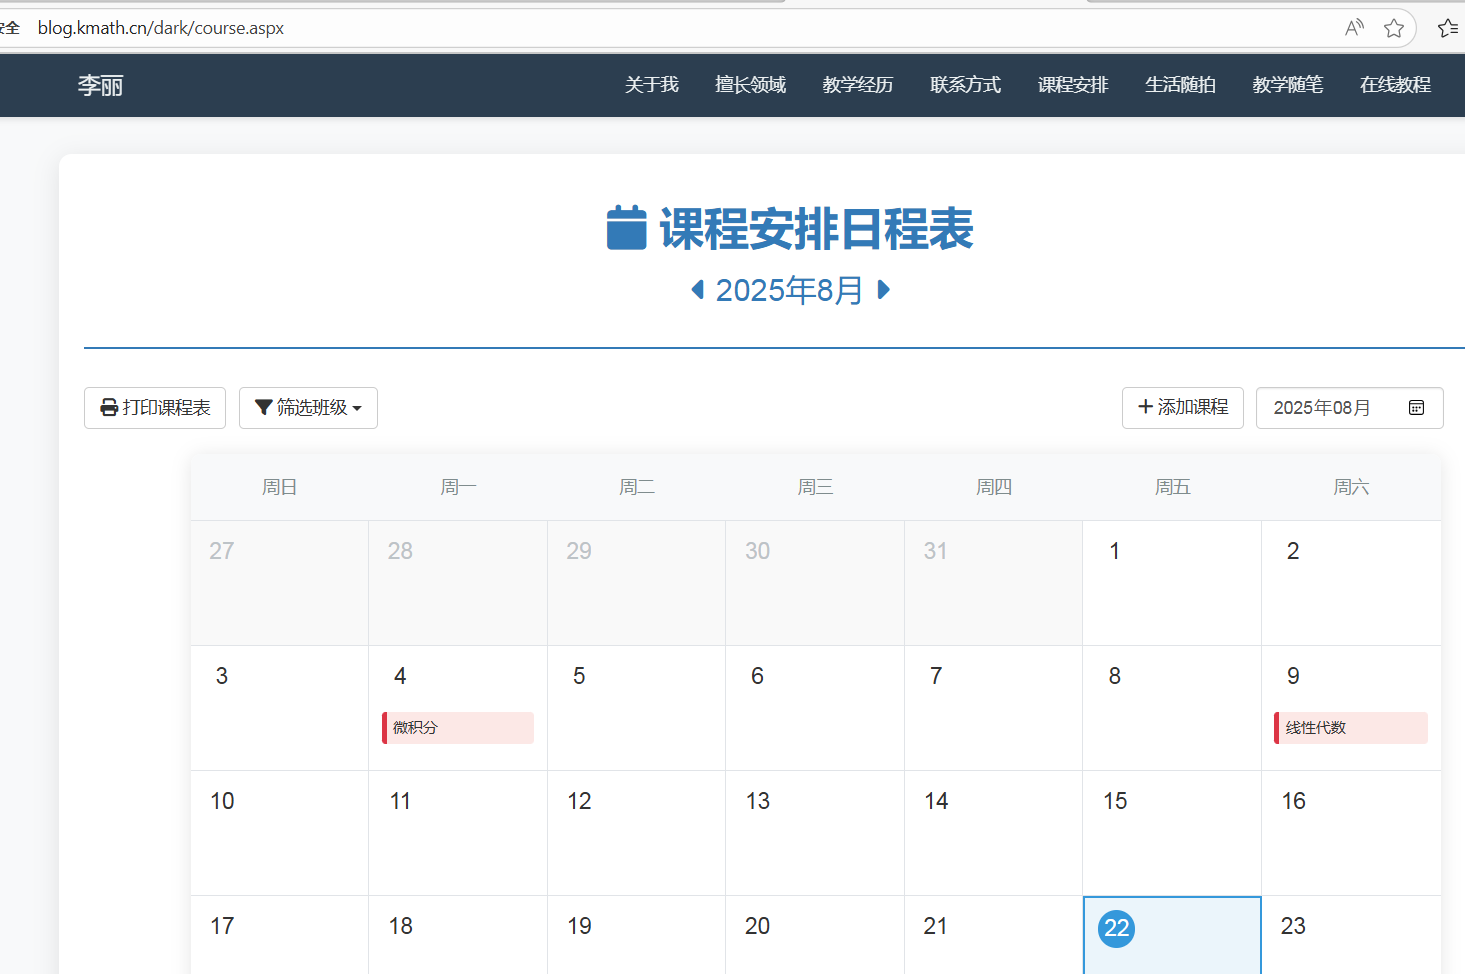This screenshot has height=974, width=1465.
Task: Expand the 筛选班级 filter dropdown
Action: 308,408
